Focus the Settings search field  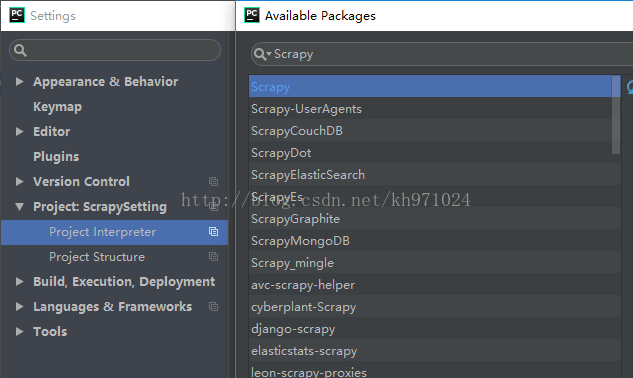click(115, 50)
